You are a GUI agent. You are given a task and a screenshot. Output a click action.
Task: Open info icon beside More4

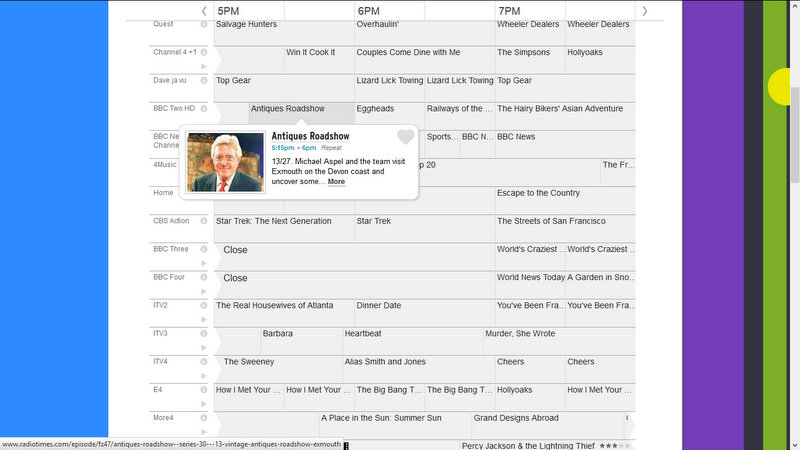(204, 417)
